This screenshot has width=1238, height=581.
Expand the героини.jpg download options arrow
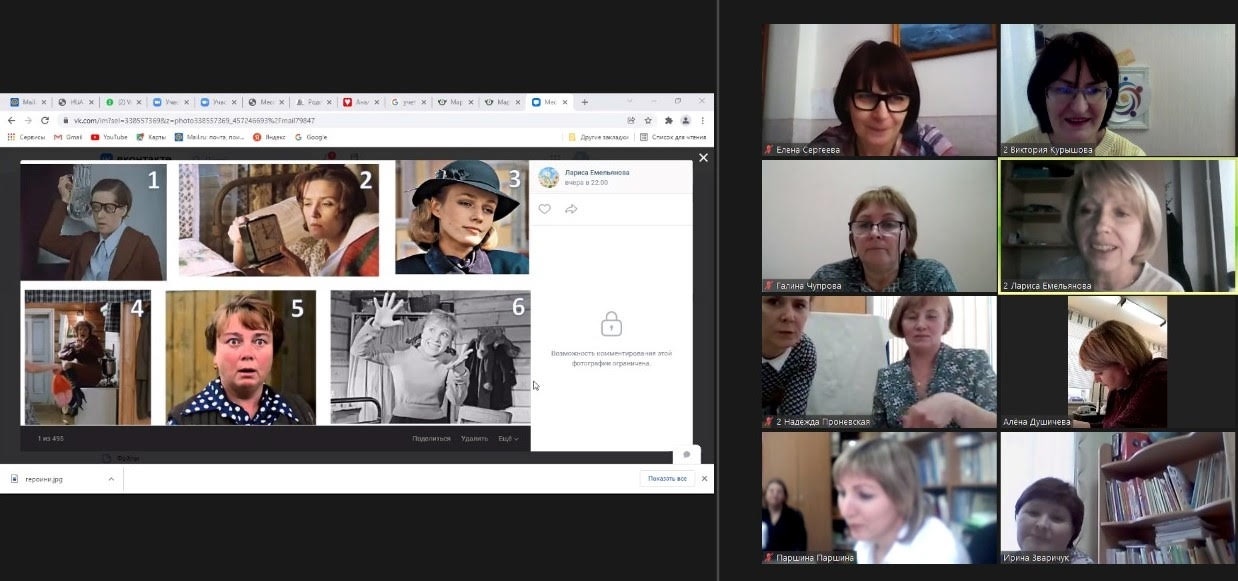click(111, 479)
